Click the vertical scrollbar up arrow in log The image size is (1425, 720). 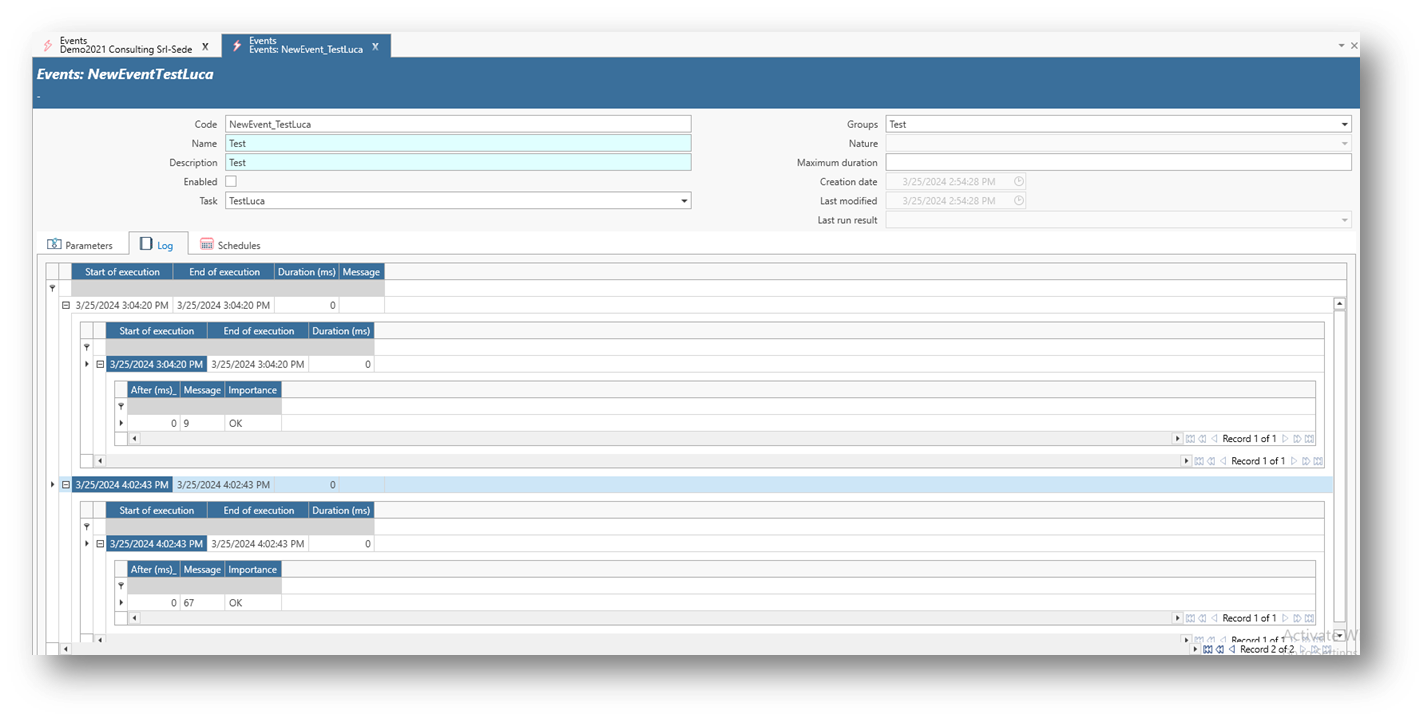pos(1339,304)
